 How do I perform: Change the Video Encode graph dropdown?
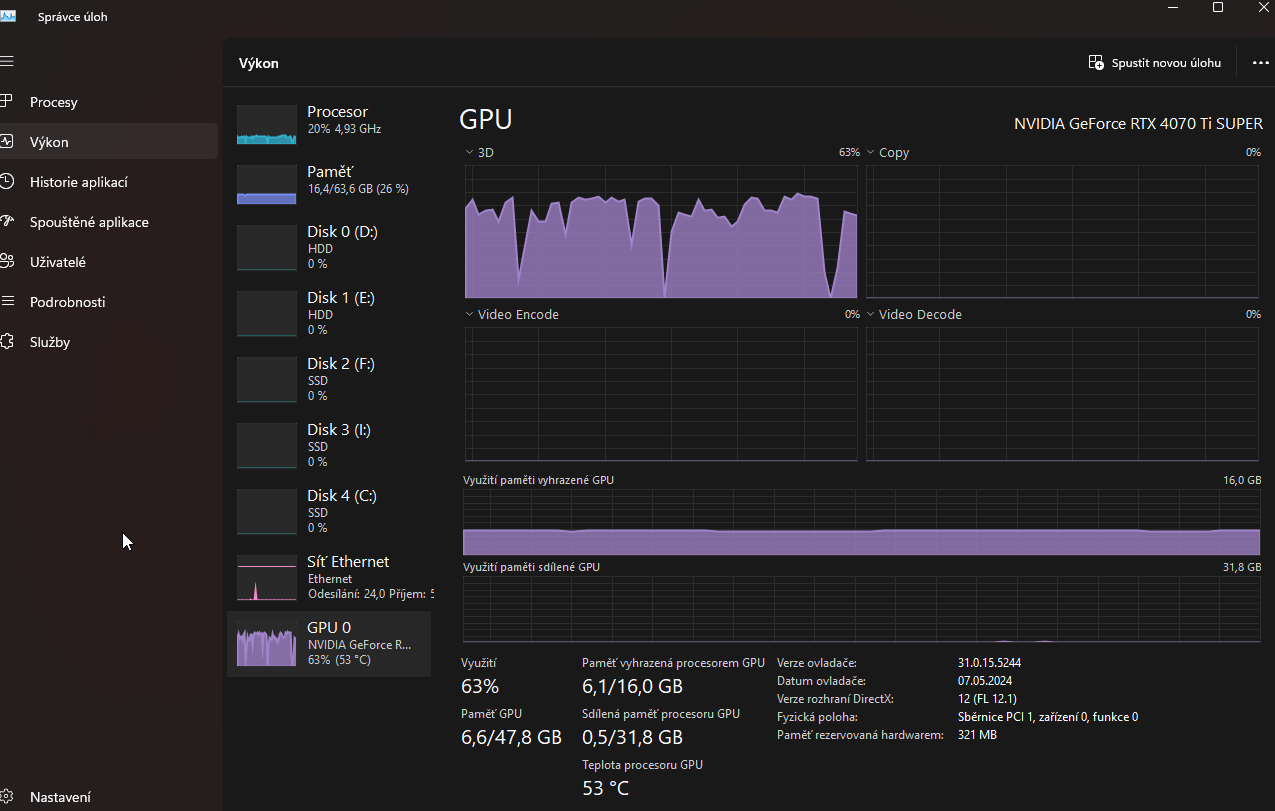pyautogui.click(x=470, y=315)
